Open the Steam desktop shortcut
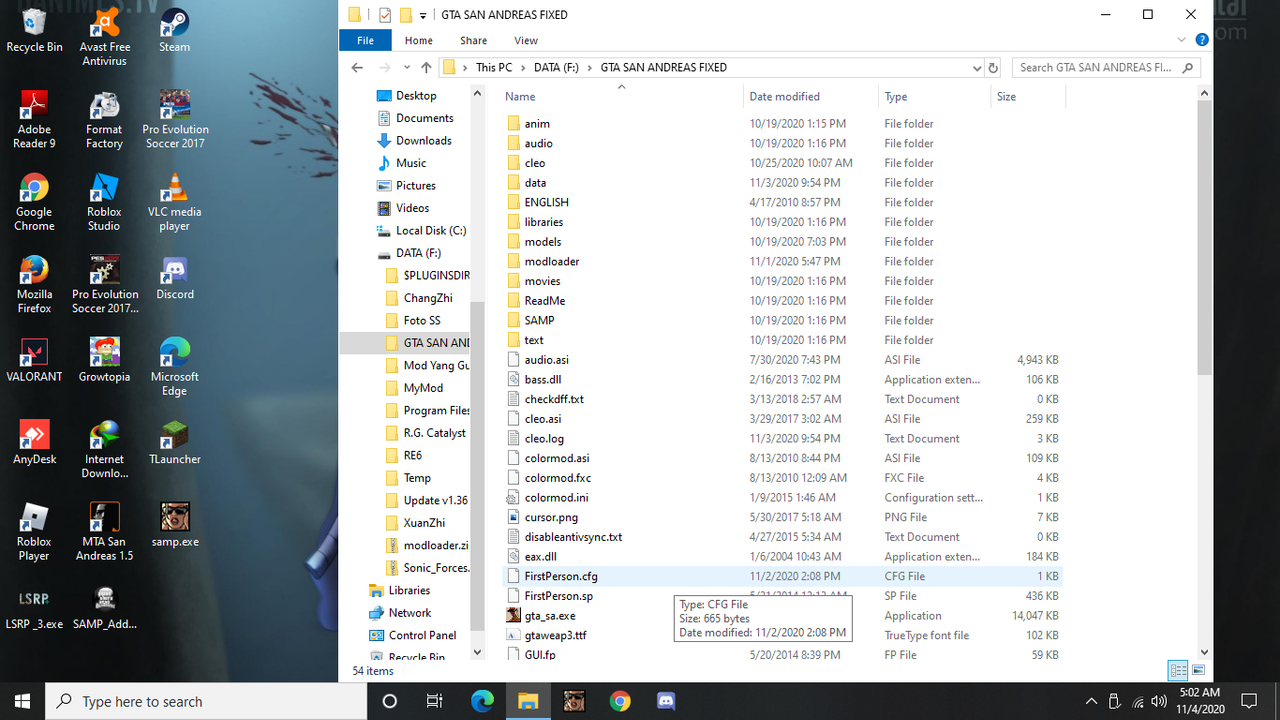 pyautogui.click(x=175, y=30)
